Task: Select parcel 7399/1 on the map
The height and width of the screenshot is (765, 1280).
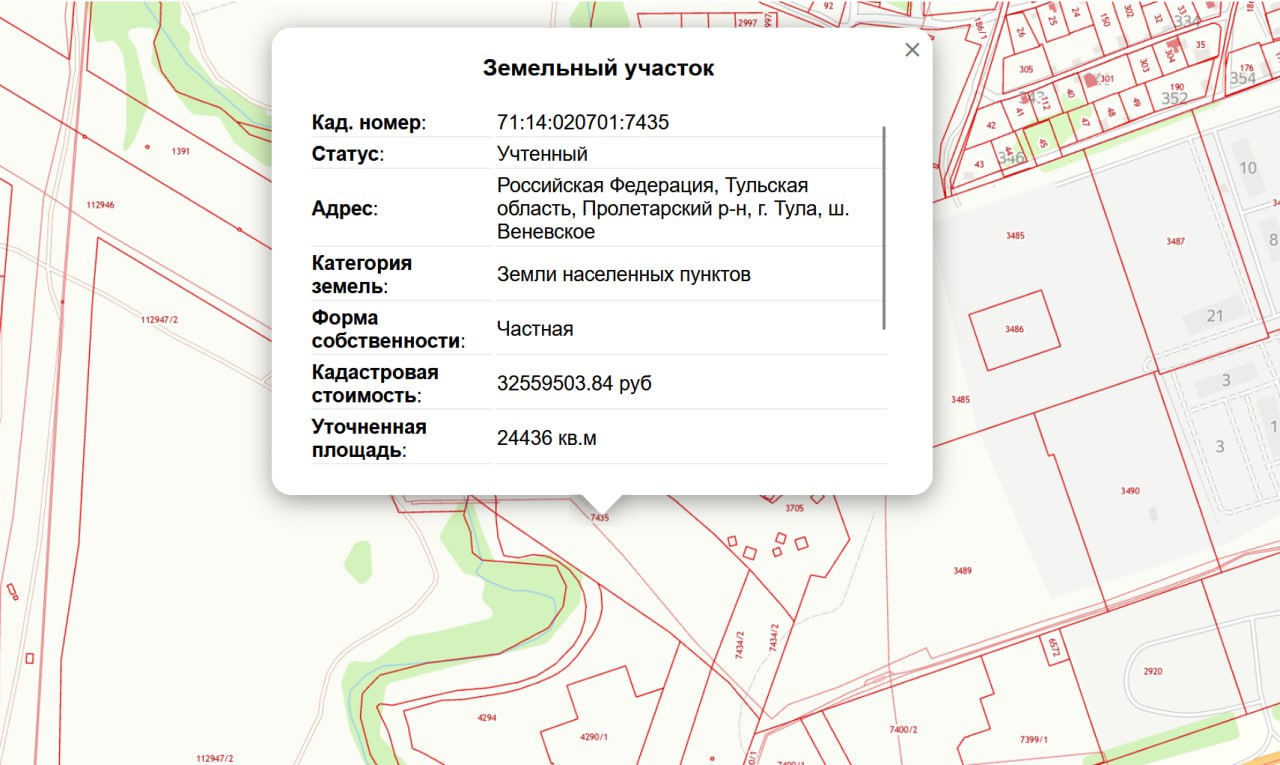Action: click(1033, 739)
